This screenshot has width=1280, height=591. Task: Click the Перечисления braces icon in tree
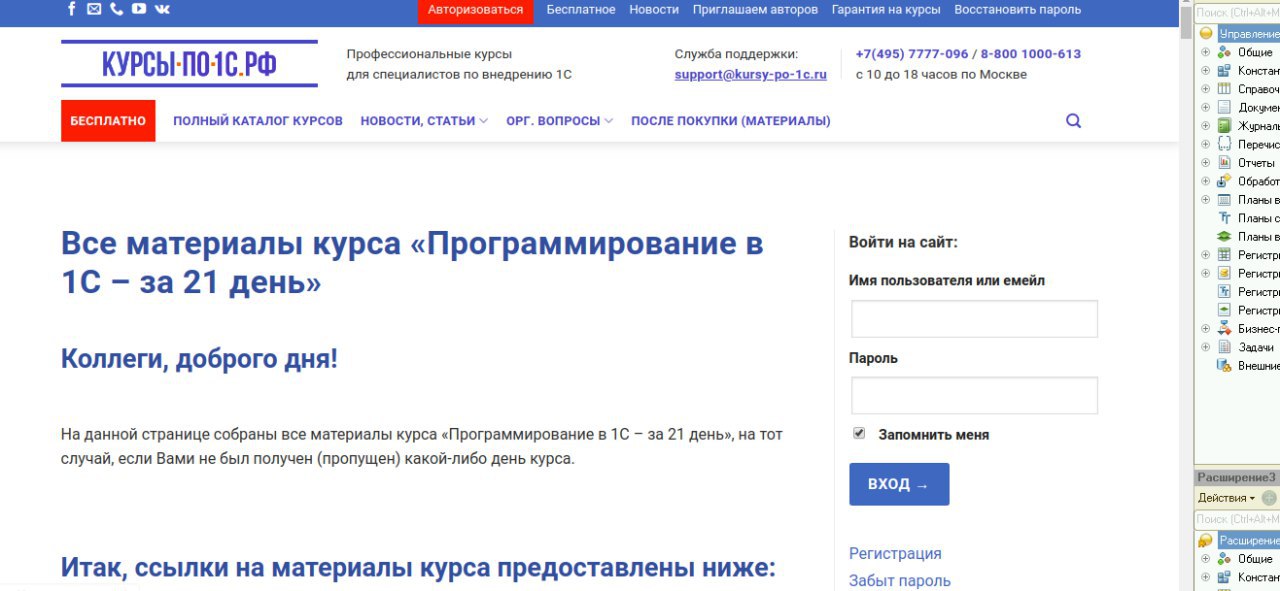click(1224, 144)
